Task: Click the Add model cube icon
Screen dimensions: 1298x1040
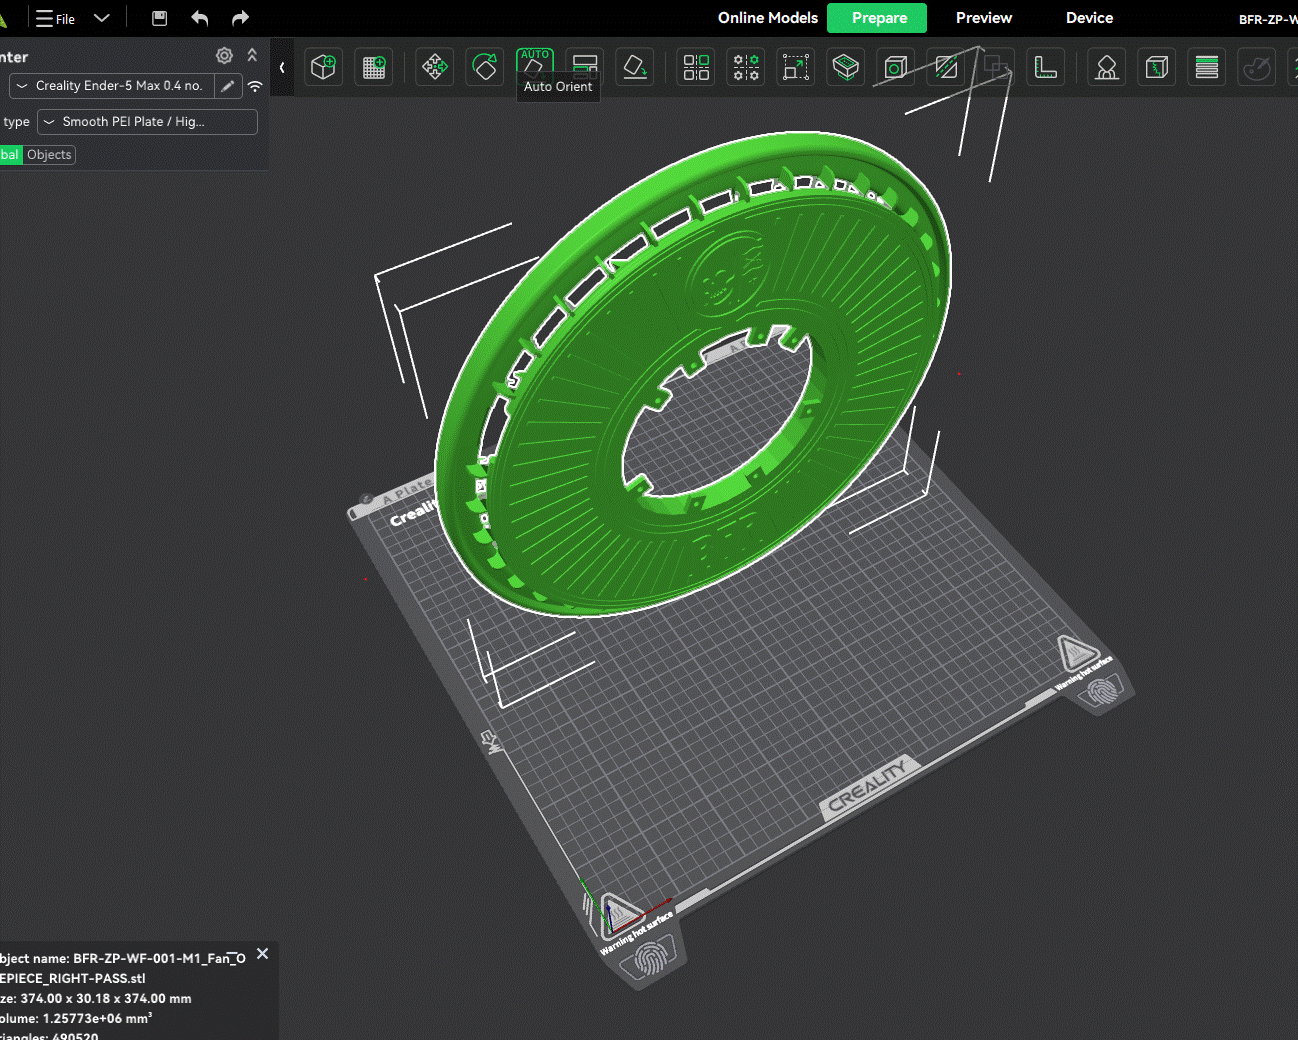Action: pyautogui.click(x=324, y=67)
